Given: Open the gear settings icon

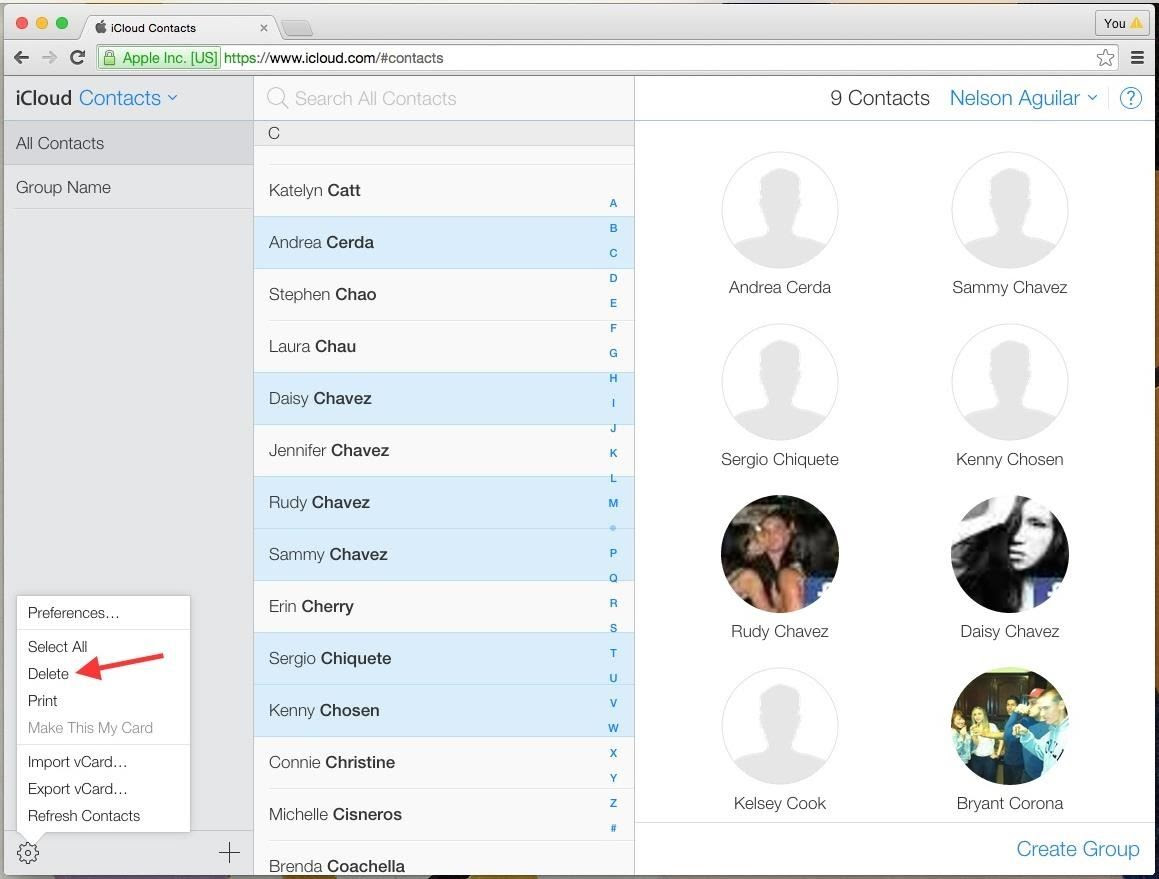Looking at the screenshot, I should click(x=27, y=852).
